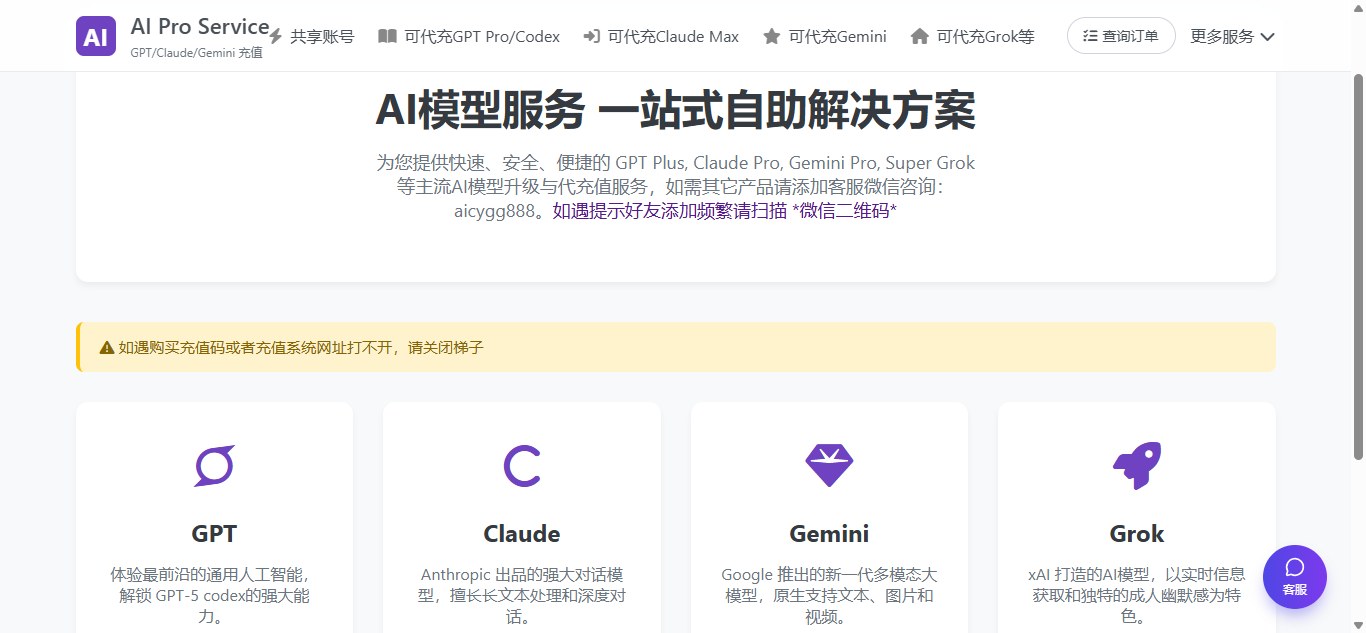Click the Claude card heading
1366x633 pixels.
(521, 533)
